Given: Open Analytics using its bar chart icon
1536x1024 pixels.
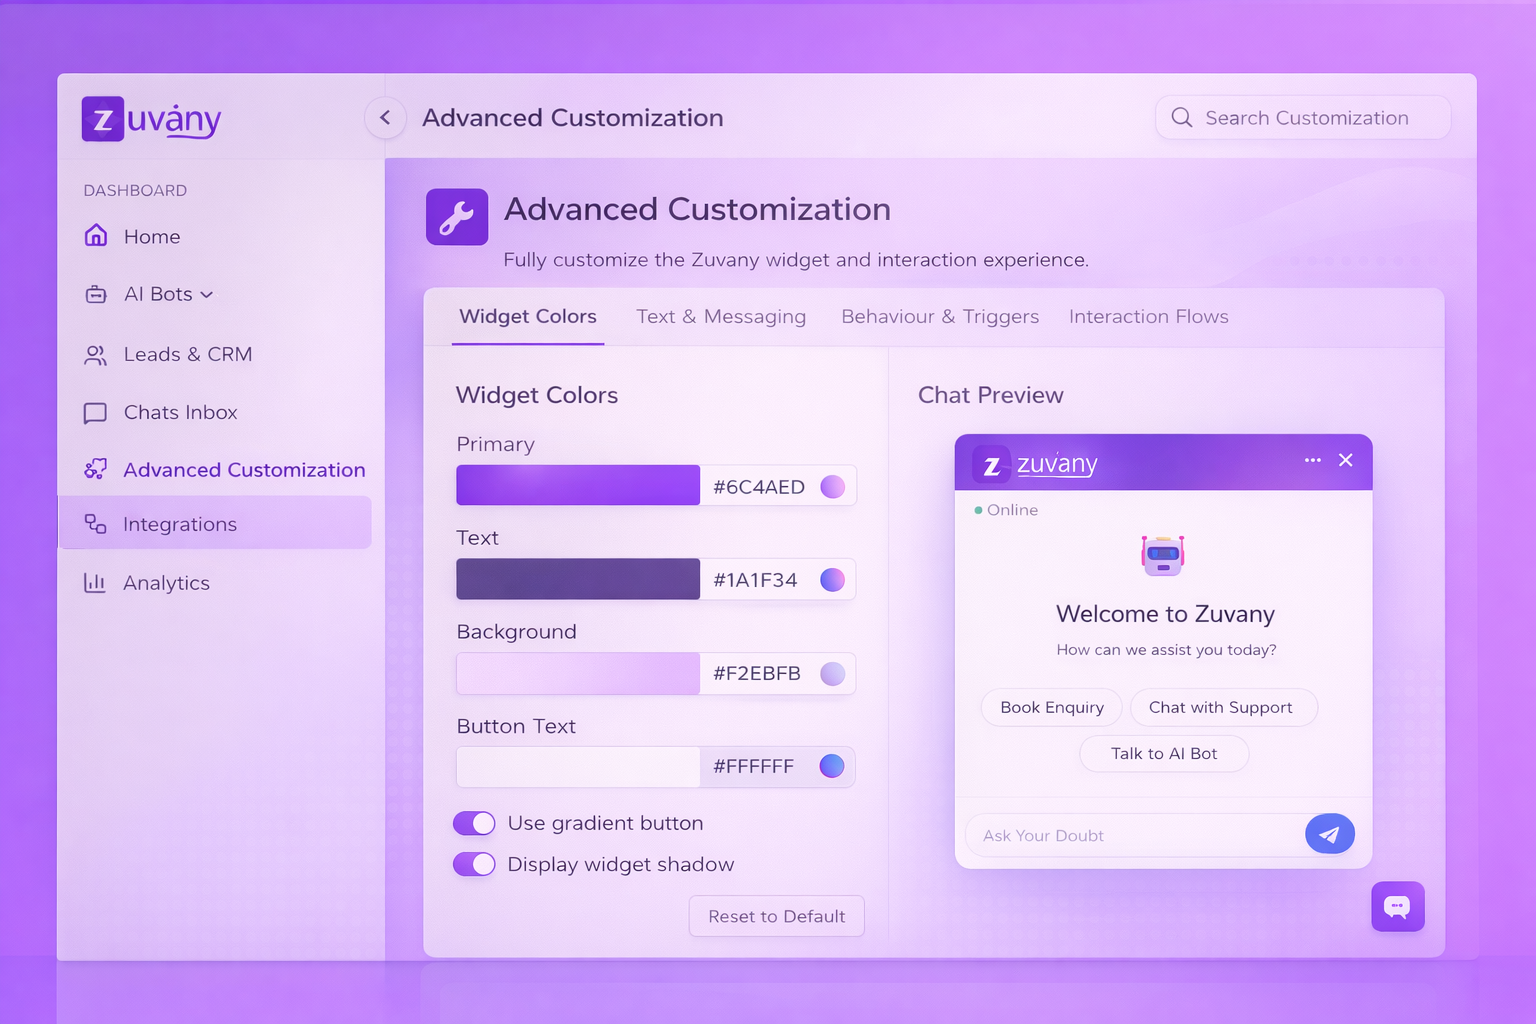Looking at the screenshot, I should click(96, 583).
